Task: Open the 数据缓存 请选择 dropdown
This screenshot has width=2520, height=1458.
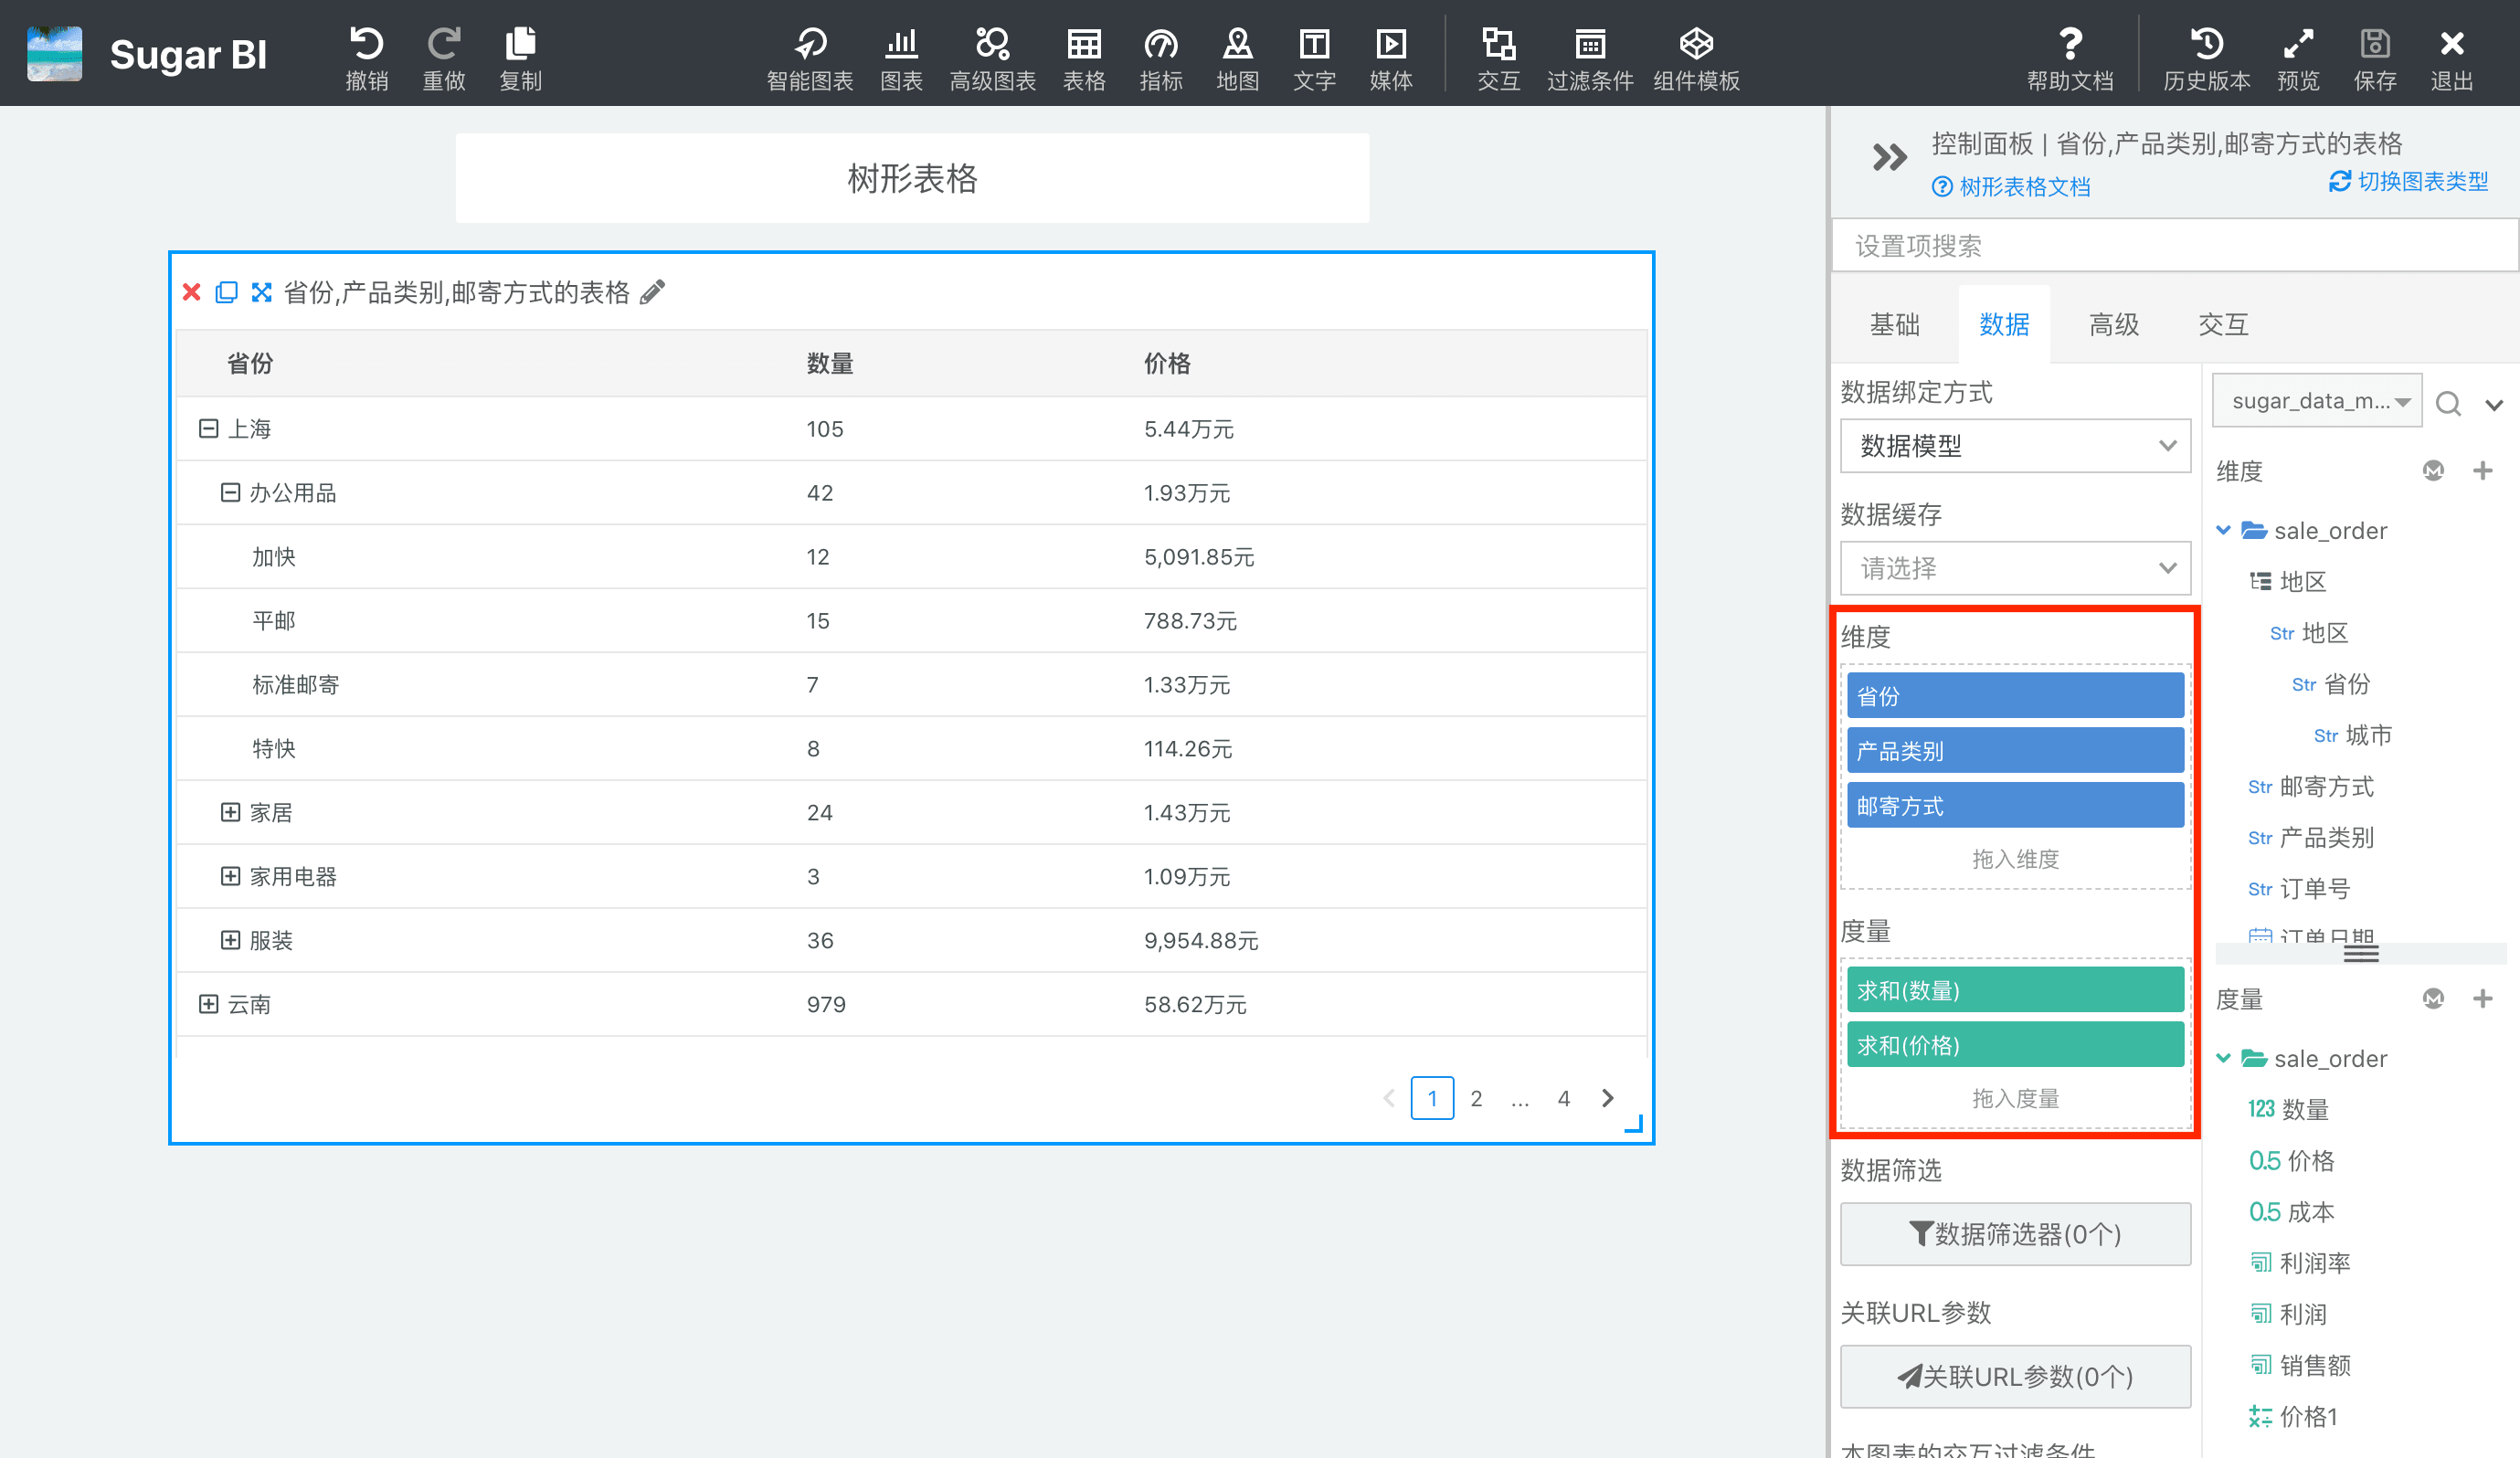Action: click(x=2015, y=568)
